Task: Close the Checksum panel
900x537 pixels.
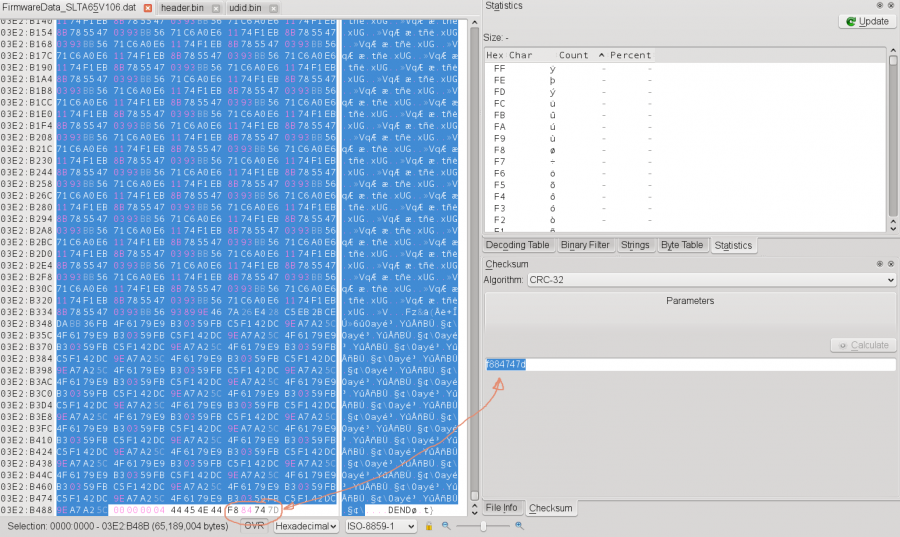Action: pos(891,264)
